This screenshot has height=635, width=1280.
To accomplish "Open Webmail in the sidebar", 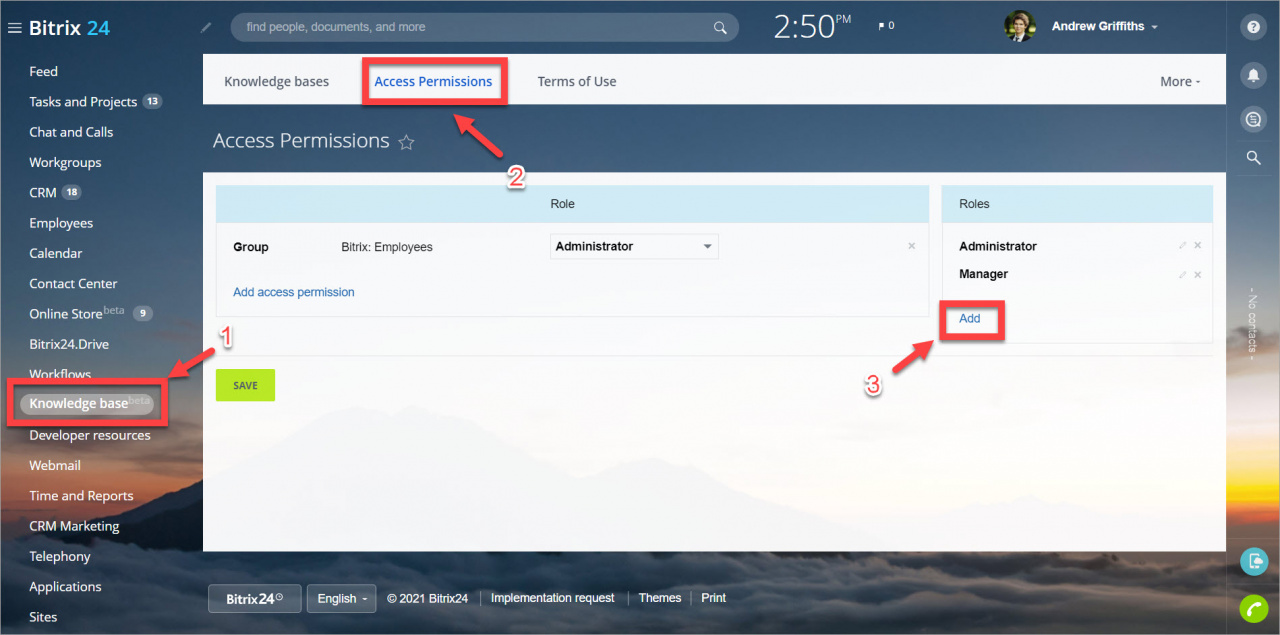I will click(x=55, y=465).
